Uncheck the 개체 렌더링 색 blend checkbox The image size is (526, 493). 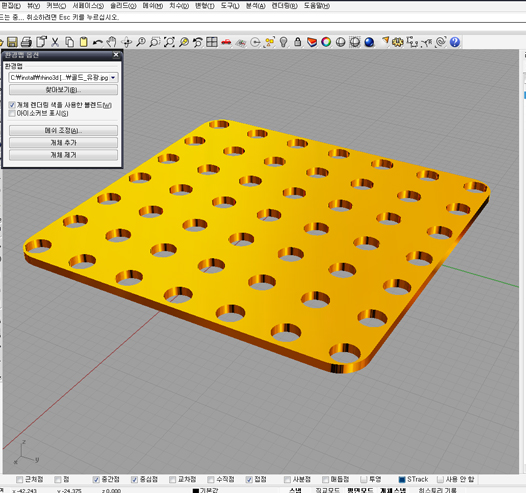12,105
